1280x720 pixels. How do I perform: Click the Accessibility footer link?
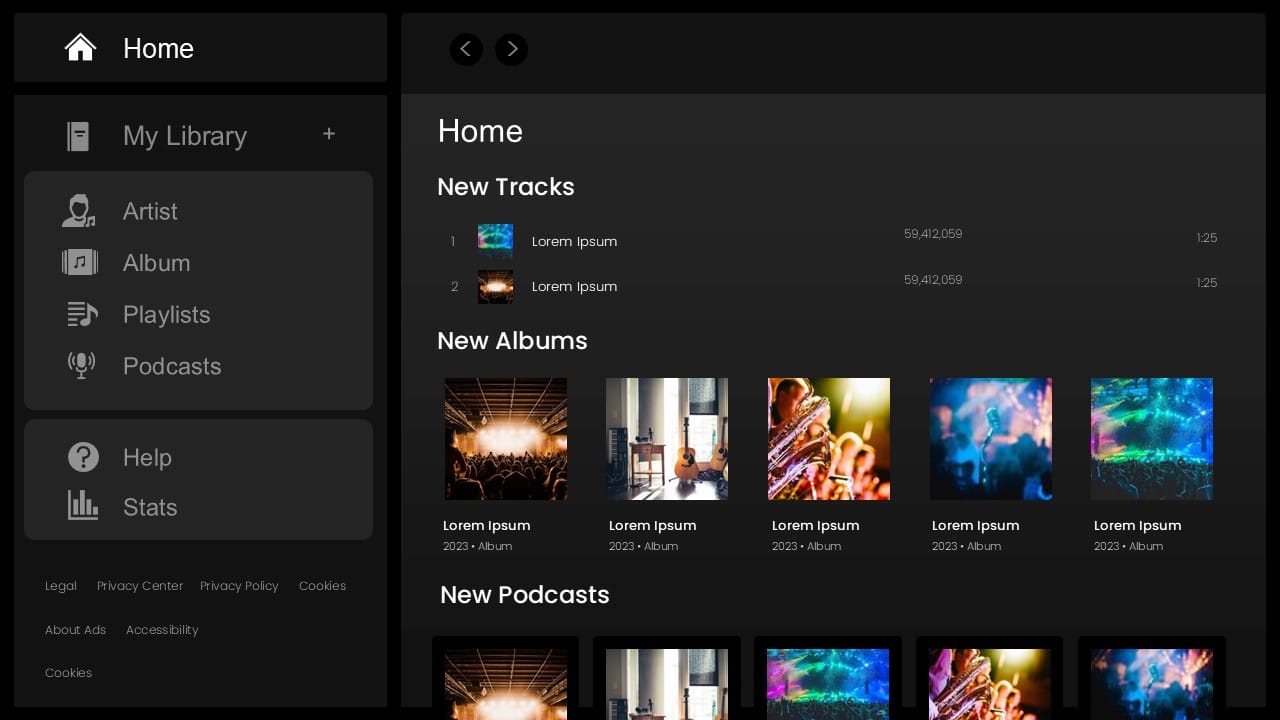coord(162,630)
